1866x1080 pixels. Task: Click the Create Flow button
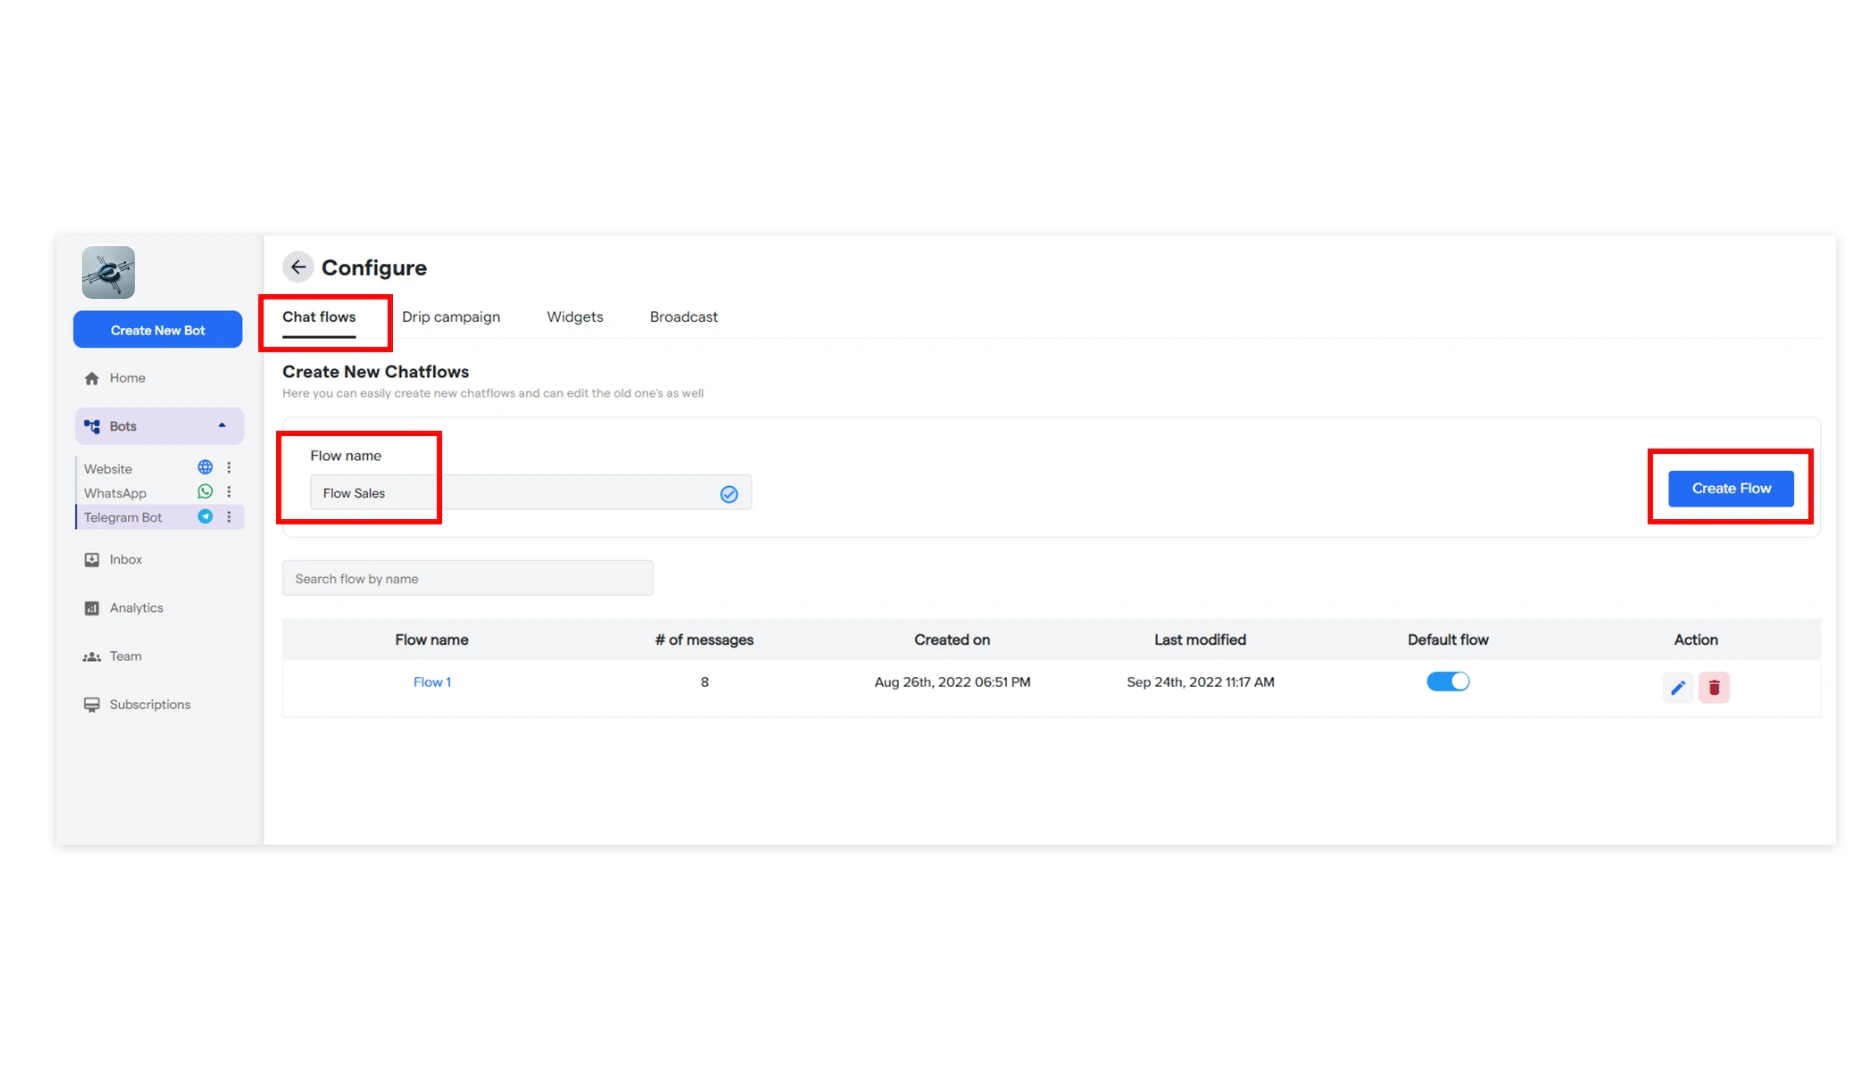[1731, 488]
